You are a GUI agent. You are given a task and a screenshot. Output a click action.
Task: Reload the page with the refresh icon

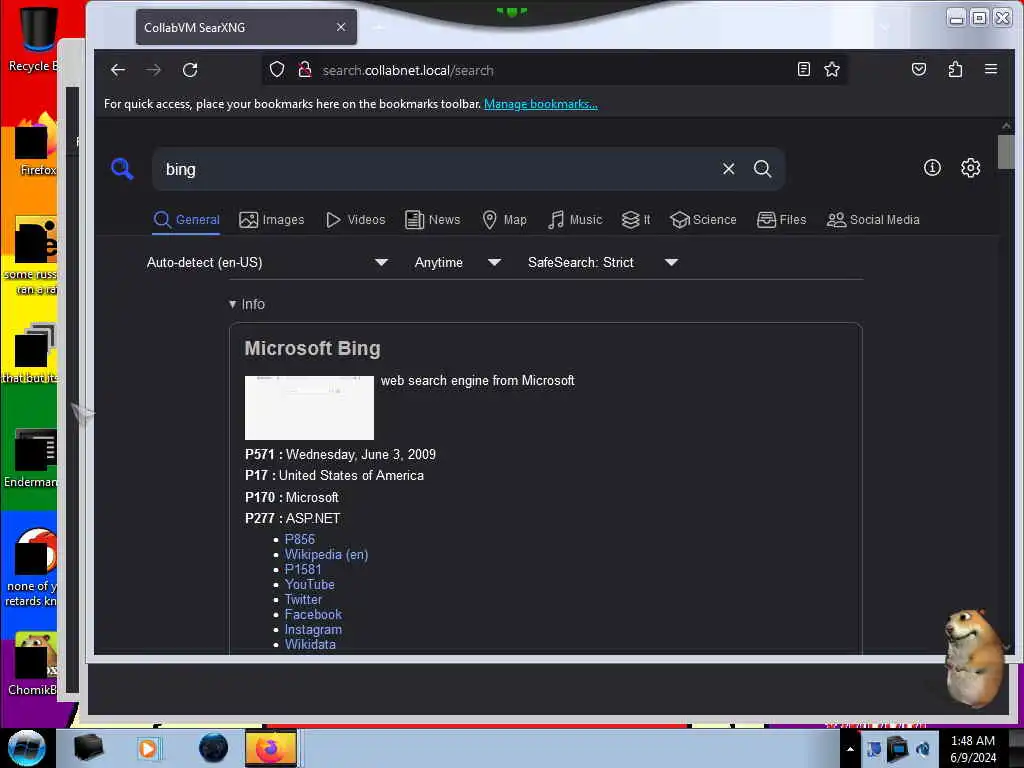coord(190,70)
